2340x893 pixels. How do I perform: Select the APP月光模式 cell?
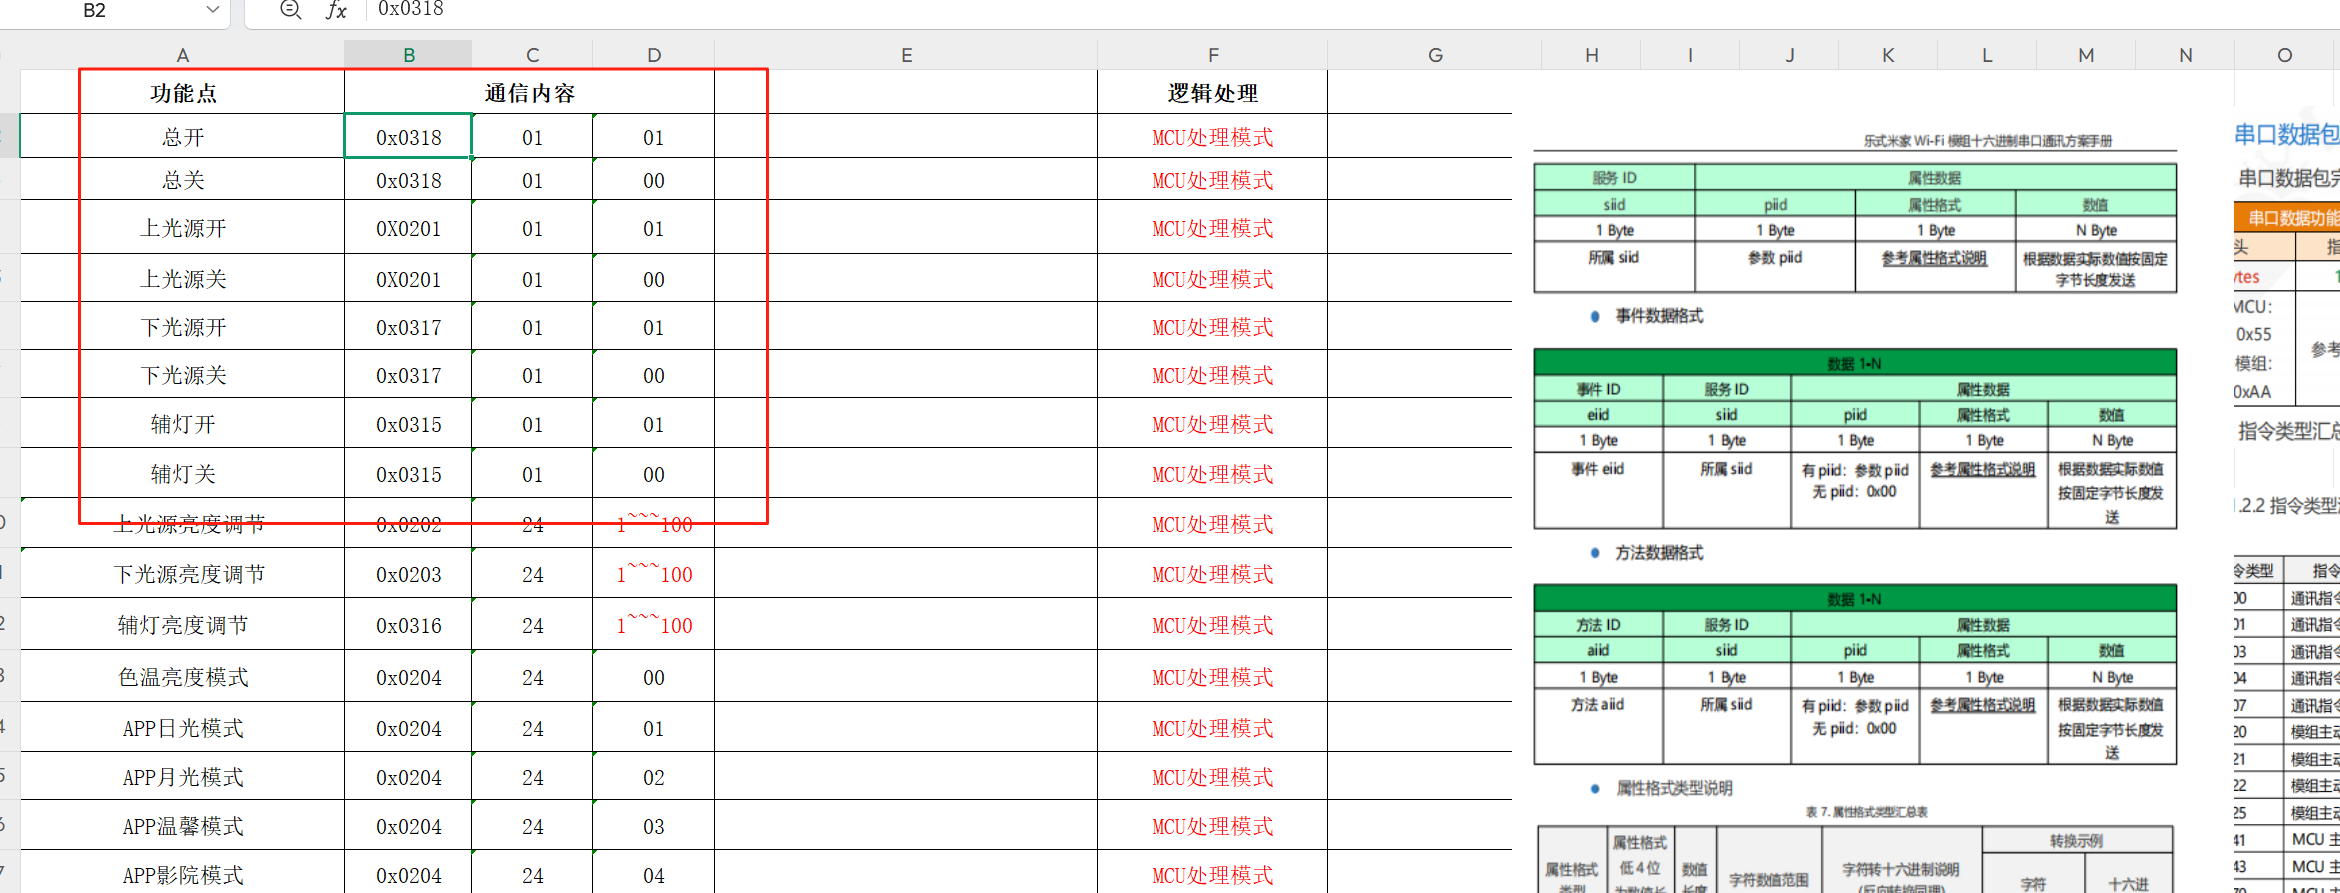coord(182,777)
